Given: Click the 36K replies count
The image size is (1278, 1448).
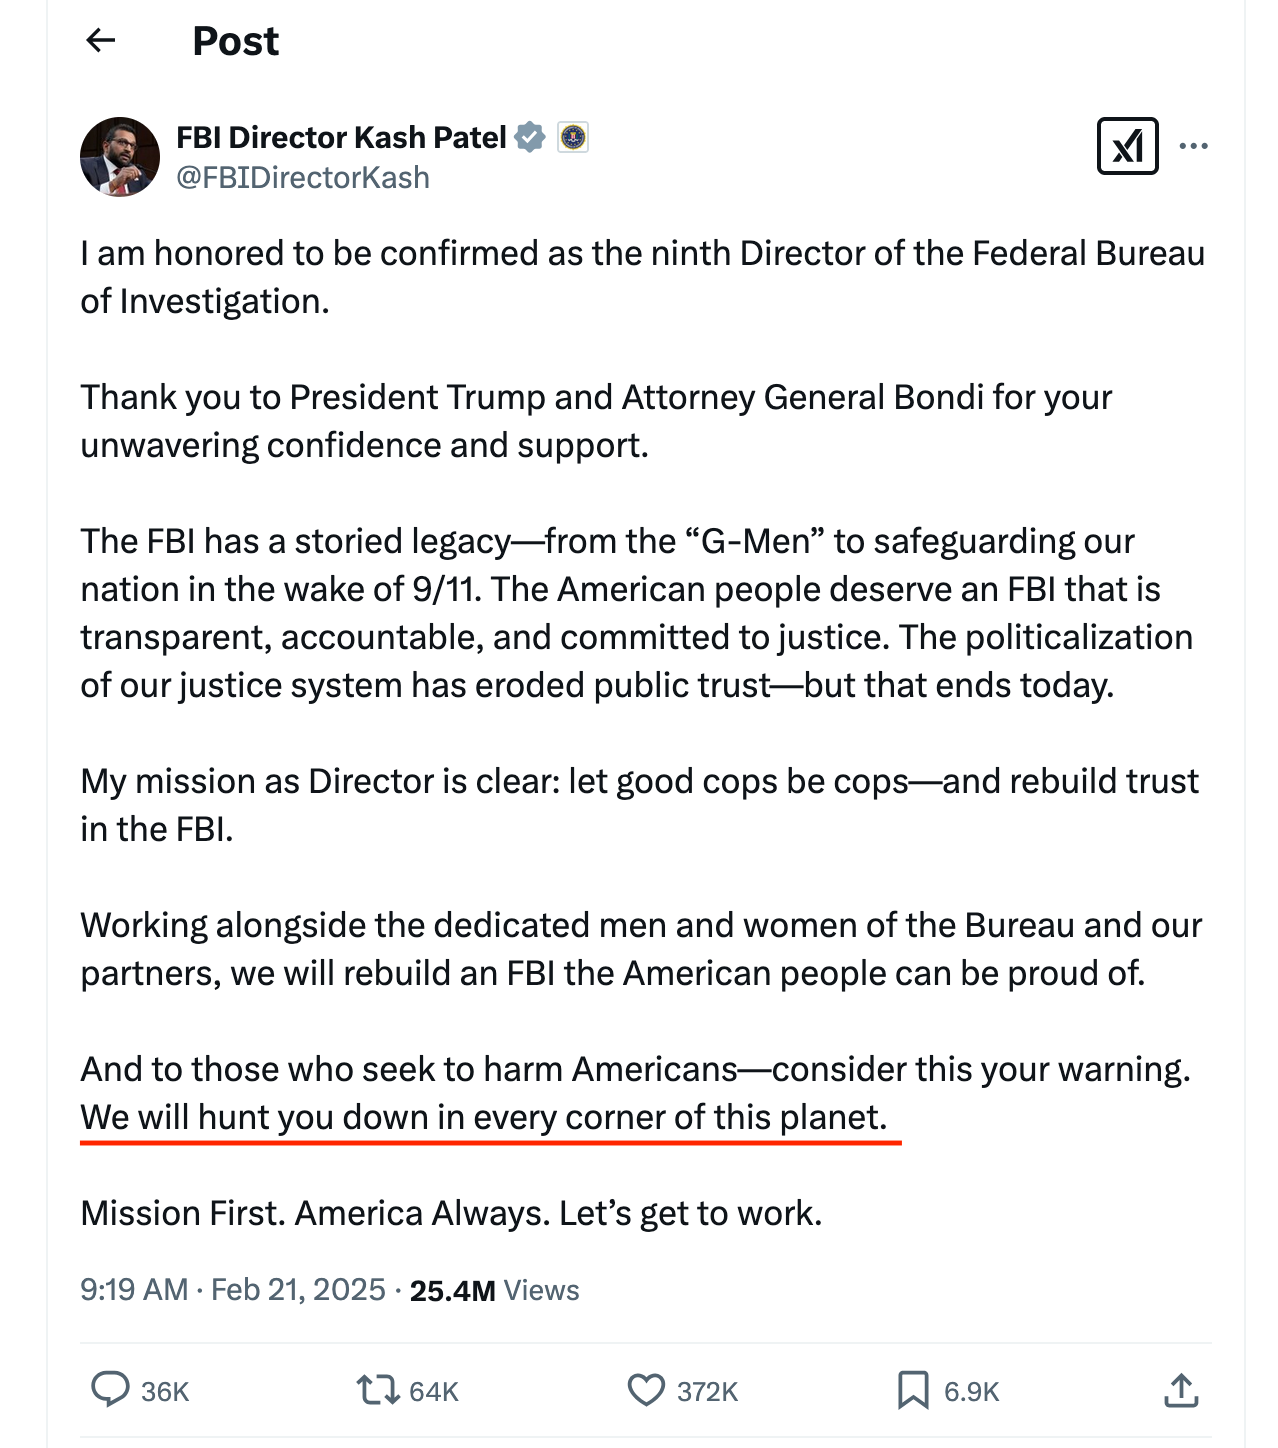Looking at the screenshot, I should 165,1392.
